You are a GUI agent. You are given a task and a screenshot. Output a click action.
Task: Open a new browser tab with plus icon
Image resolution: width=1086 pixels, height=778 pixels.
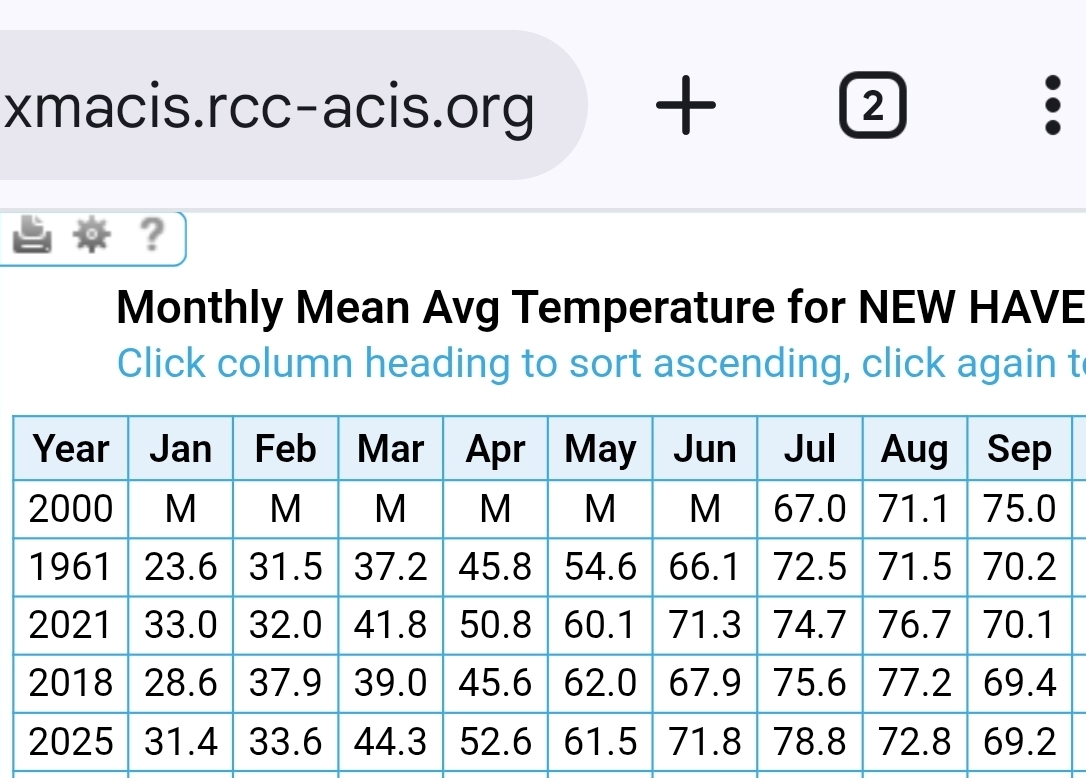tap(685, 106)
